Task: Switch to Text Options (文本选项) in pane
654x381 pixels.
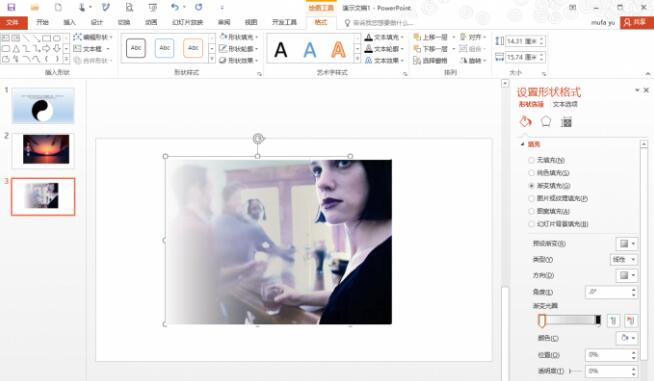Action: [x=565, y=104]
